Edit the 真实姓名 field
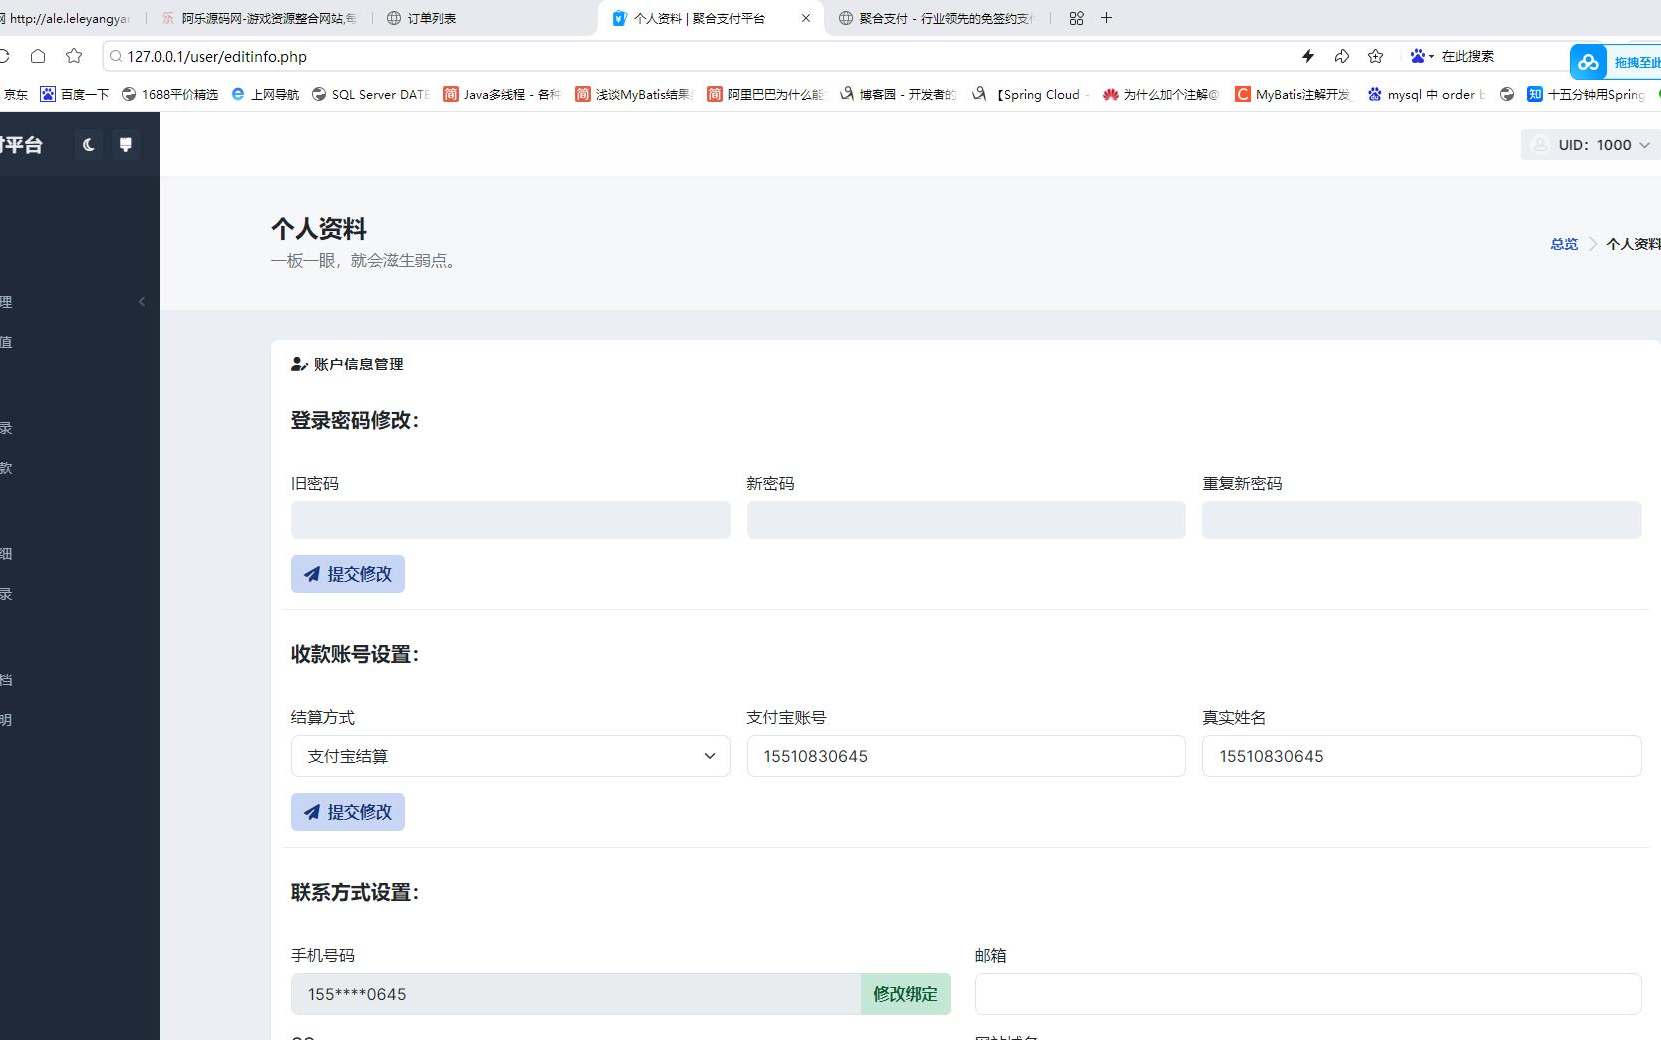The height and width of the screenshot is (1040, 1661). [x=1421, y=756]
